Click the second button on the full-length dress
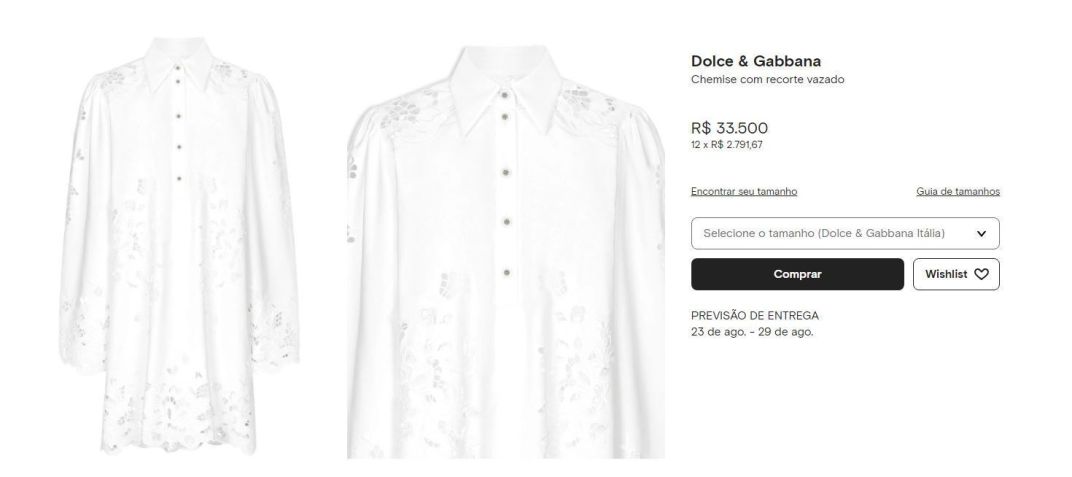The width and height of the screenshot is (1072, 477). [x=178, y=81]
